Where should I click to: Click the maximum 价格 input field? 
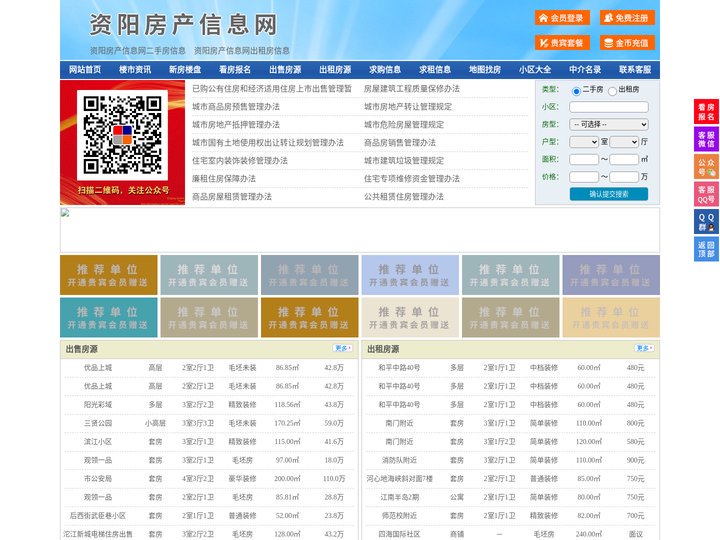pyautogui.click(x=624, y=177)
